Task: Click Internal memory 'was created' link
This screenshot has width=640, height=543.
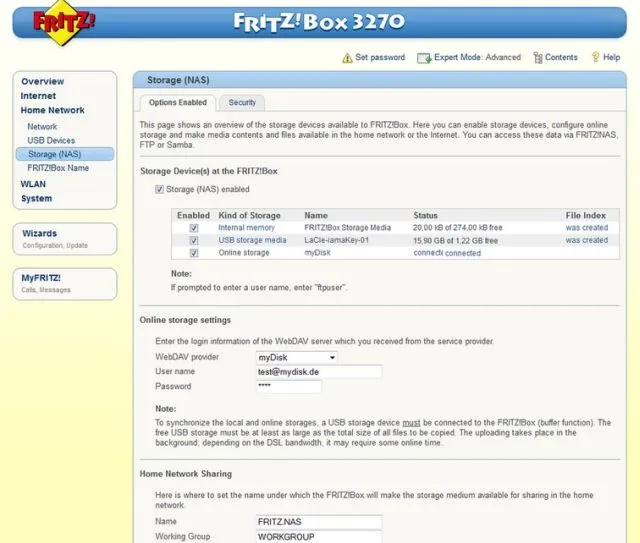Action: pos(587,227)
